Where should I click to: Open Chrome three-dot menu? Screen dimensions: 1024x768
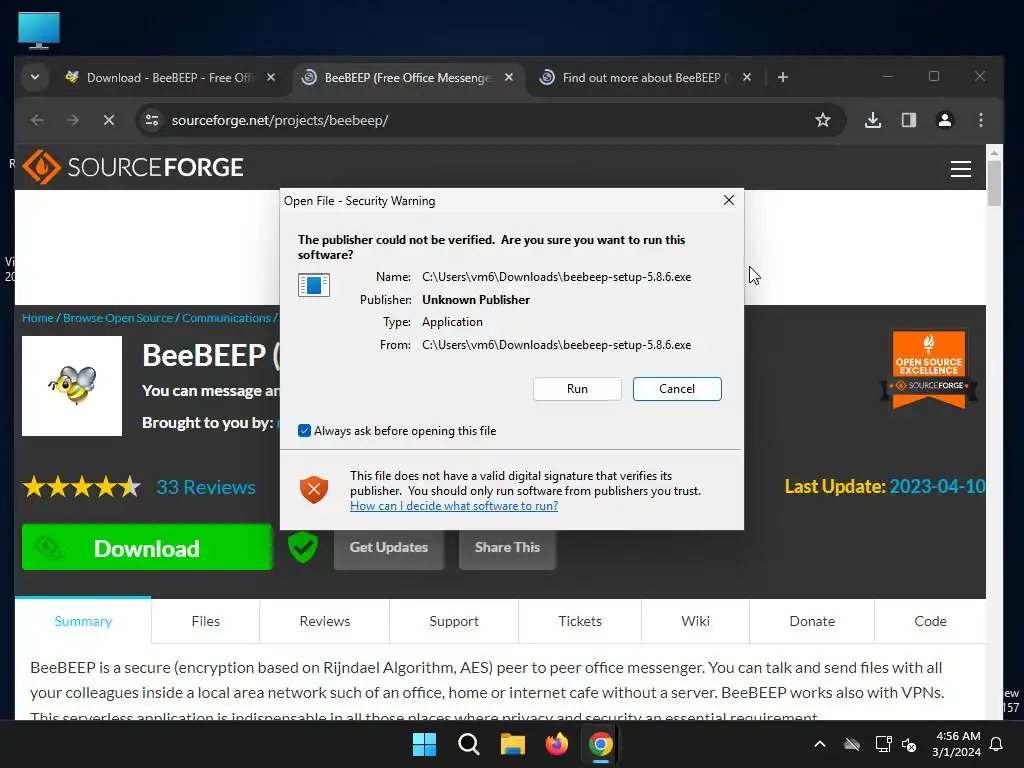point(980,120)
